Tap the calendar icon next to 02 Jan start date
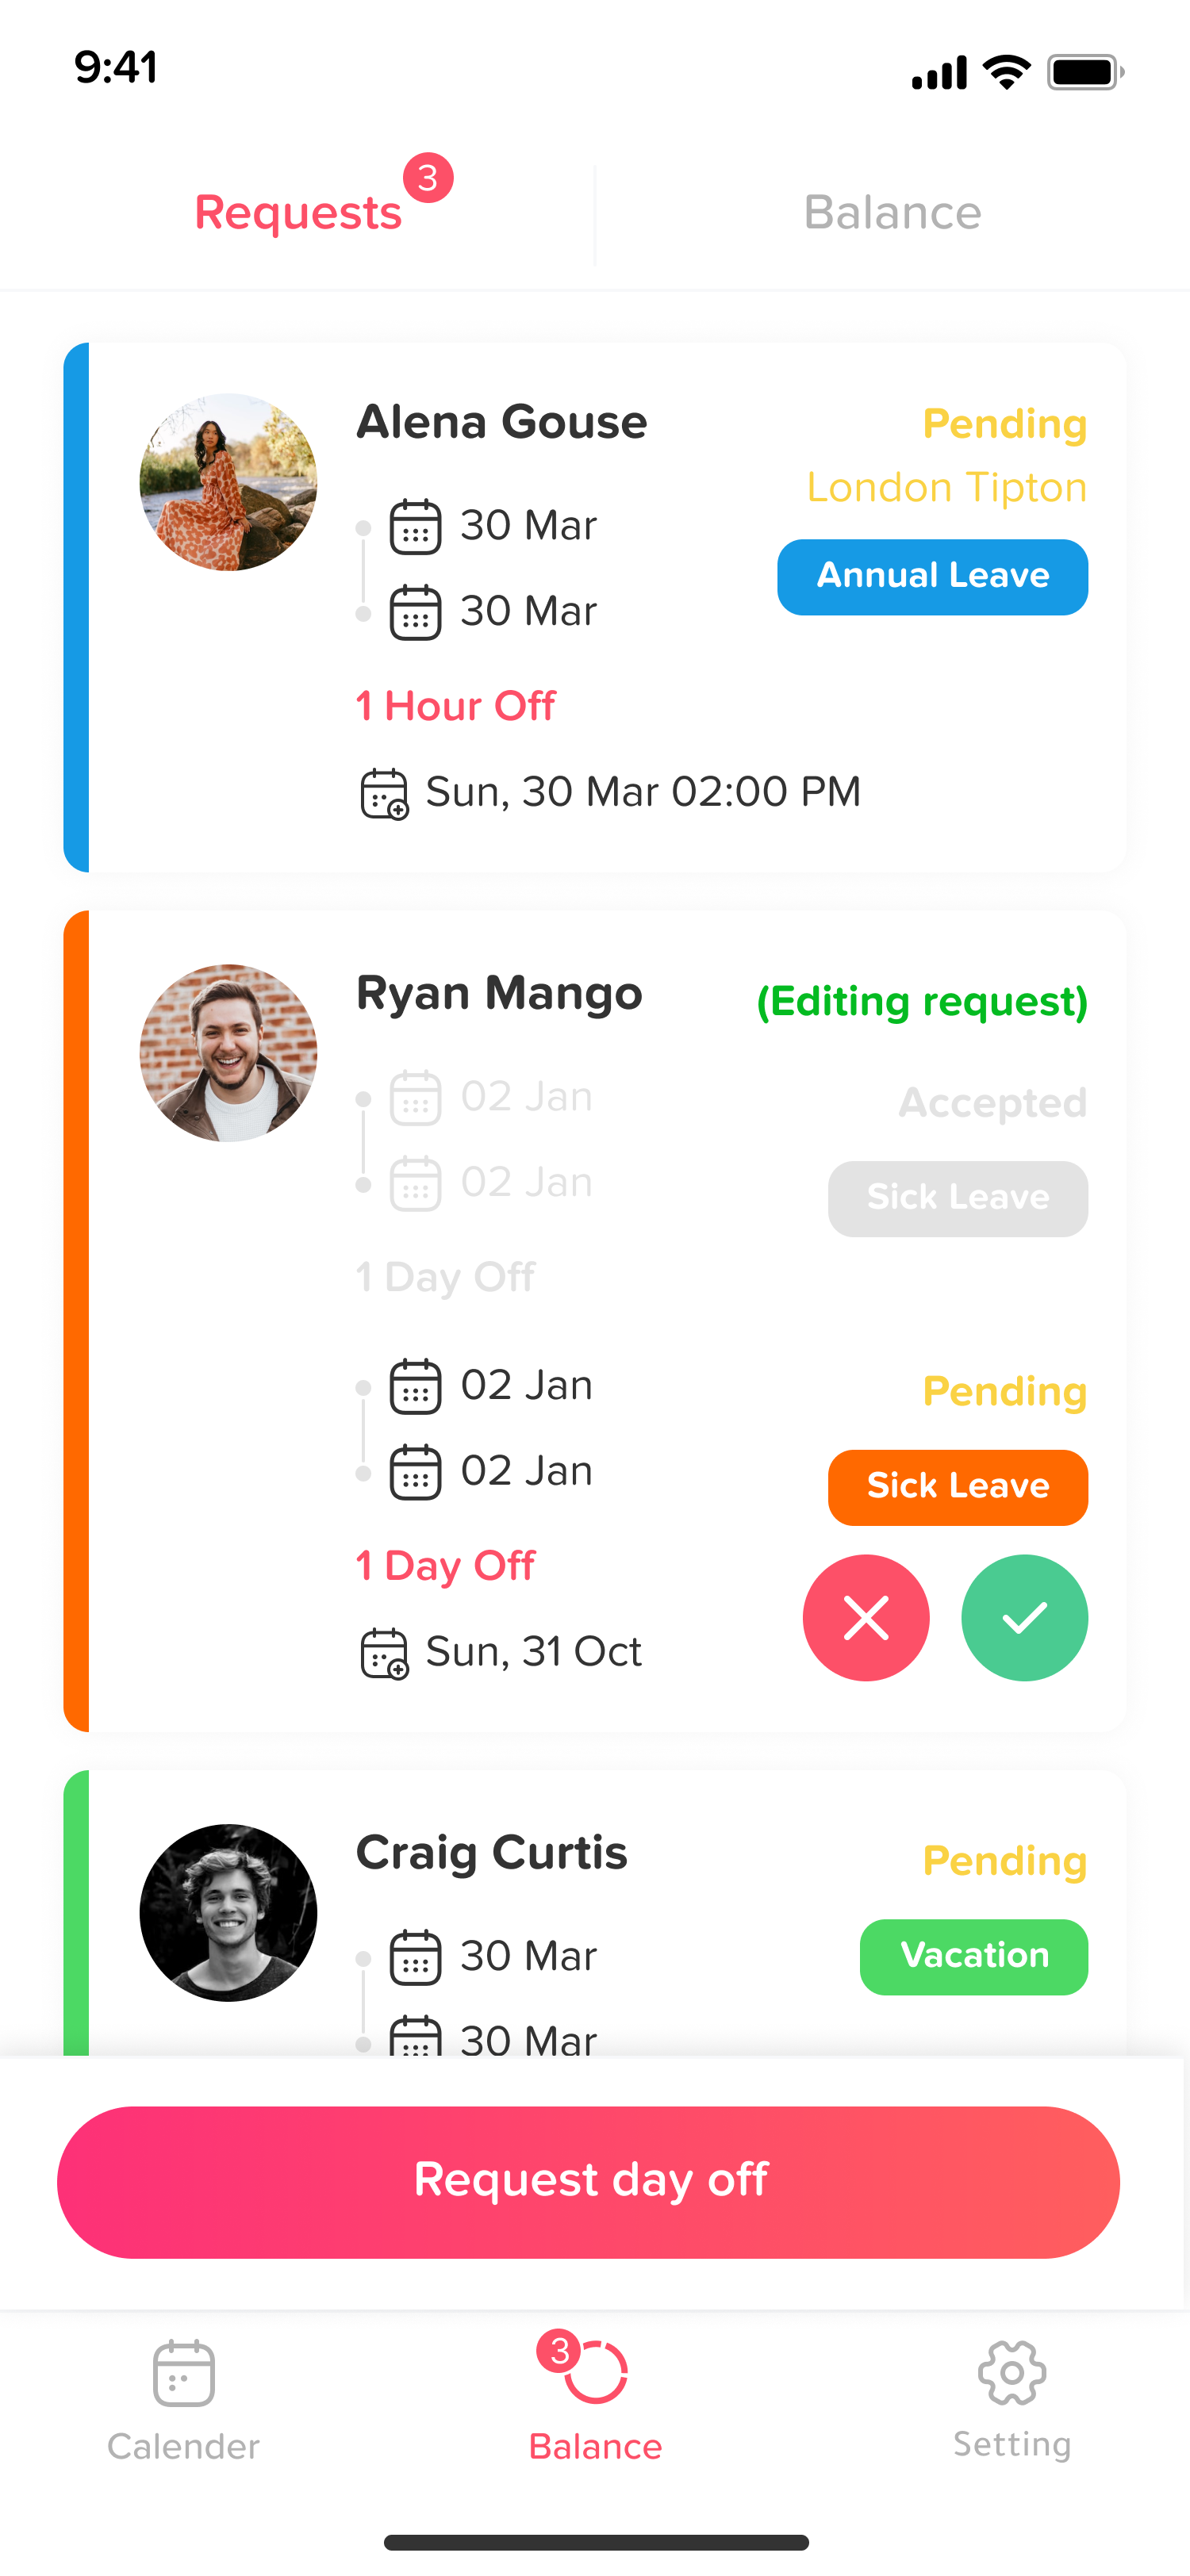The height and width of the screenshot is (2576, 1190). [x=416, y=1386]
